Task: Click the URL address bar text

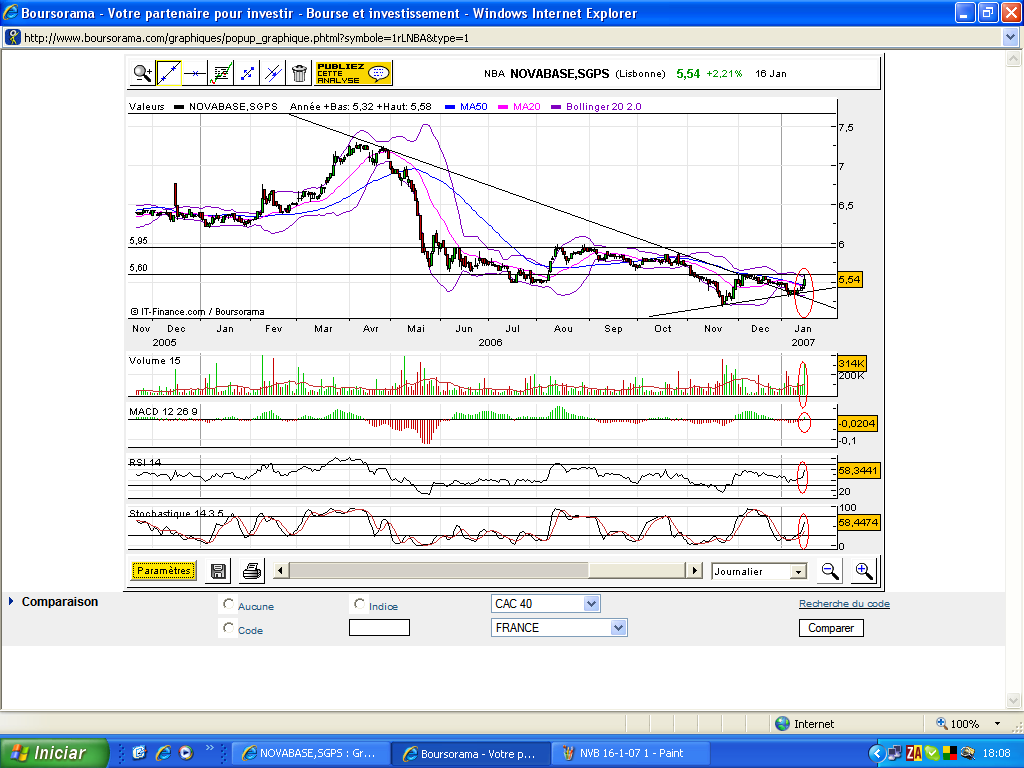Action: tap(246, 38)
